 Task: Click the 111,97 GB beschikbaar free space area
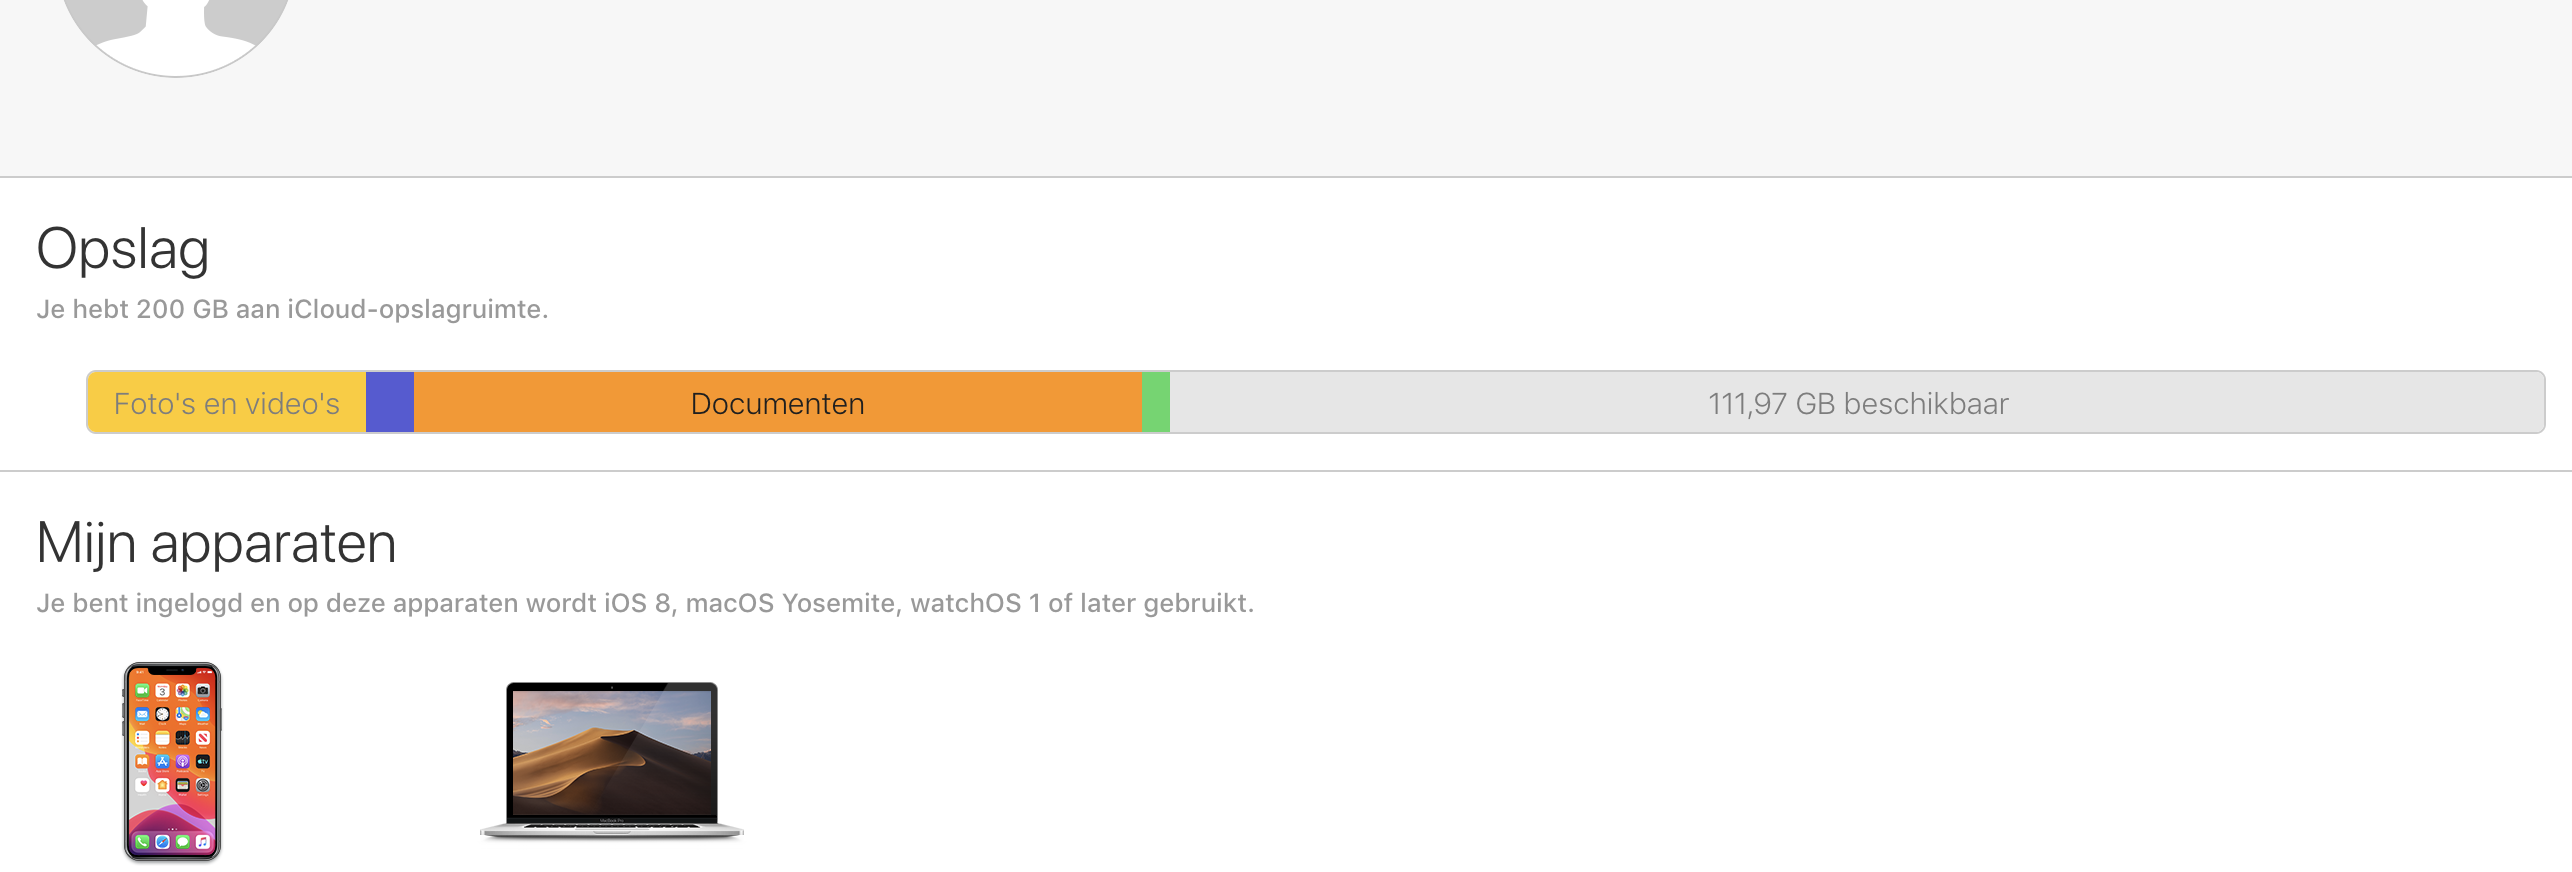pyautogui.click(x=1857, y=403)
